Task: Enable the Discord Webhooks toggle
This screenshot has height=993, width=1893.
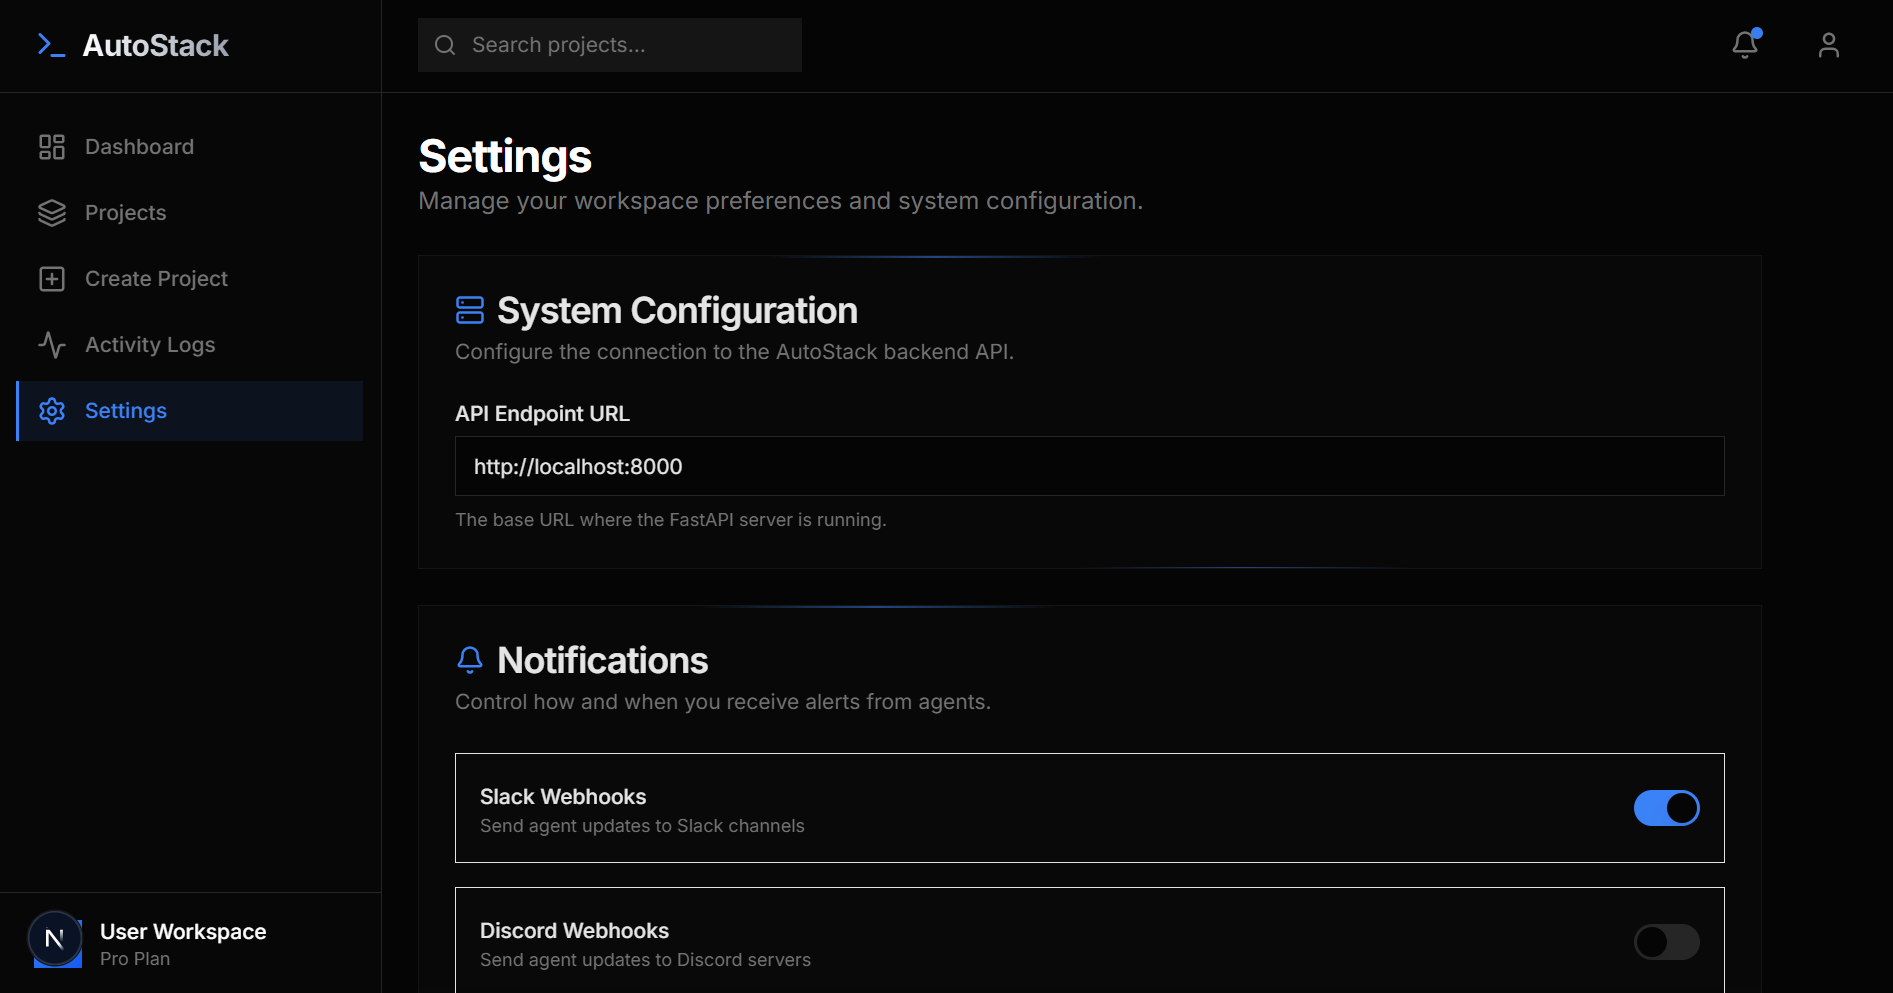Action: (x=1666, y=942)
